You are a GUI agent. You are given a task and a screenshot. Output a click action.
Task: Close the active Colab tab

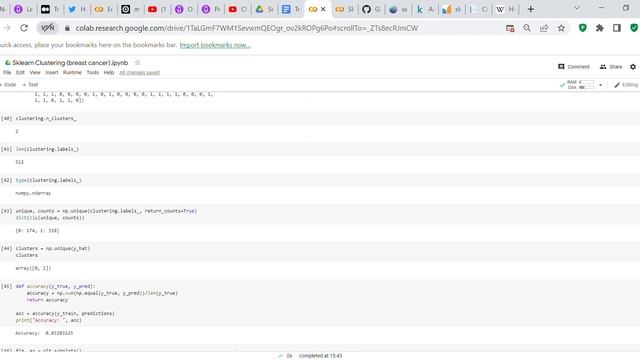323,9
